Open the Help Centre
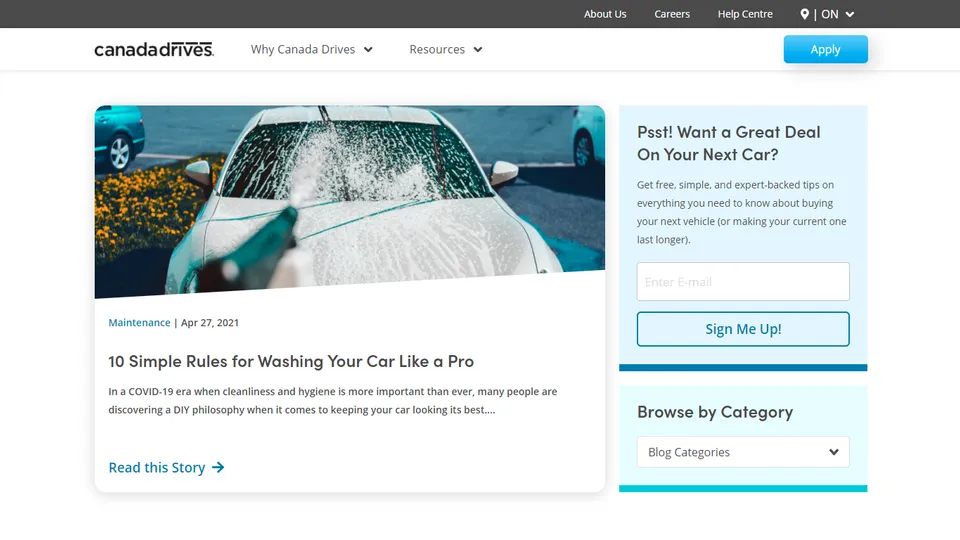The height and width of the screenshot is (540, 960). [745, 14]
